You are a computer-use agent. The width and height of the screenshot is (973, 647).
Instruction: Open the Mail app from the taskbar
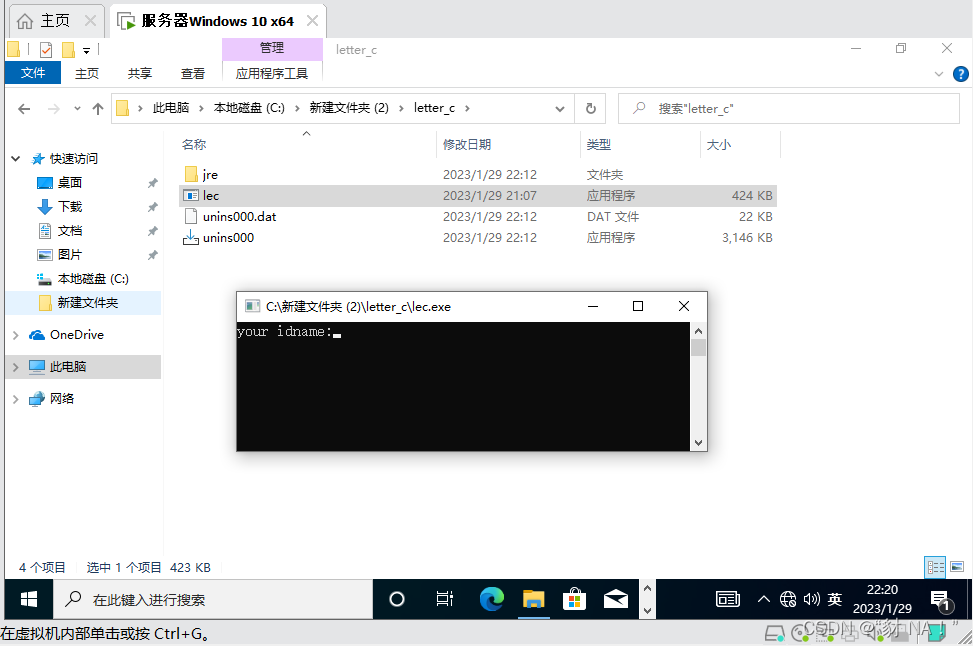click(615, 599)
